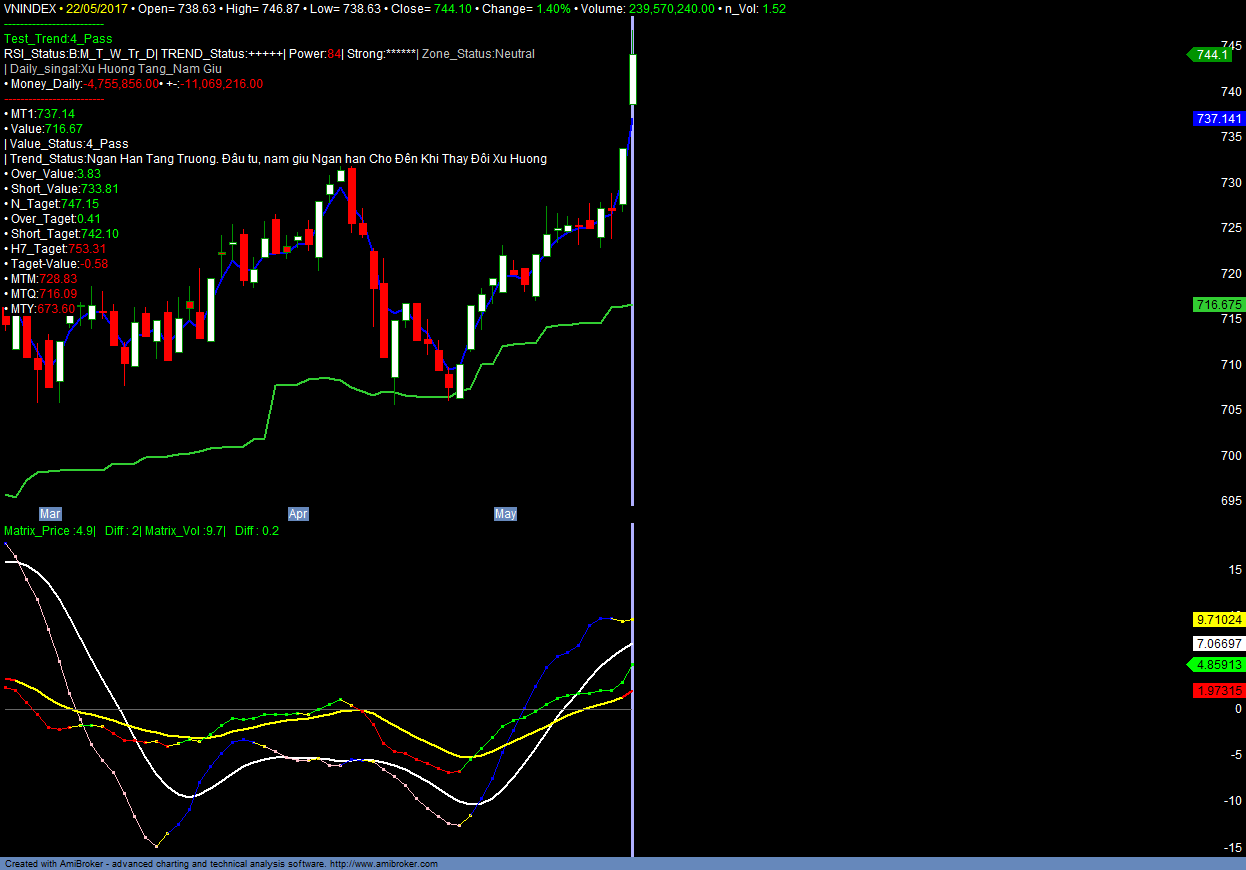The height and width of the screenshot is (870, 1246).
Task: Click the Test_Trend:4_Pass label
Action: [58, 39]
